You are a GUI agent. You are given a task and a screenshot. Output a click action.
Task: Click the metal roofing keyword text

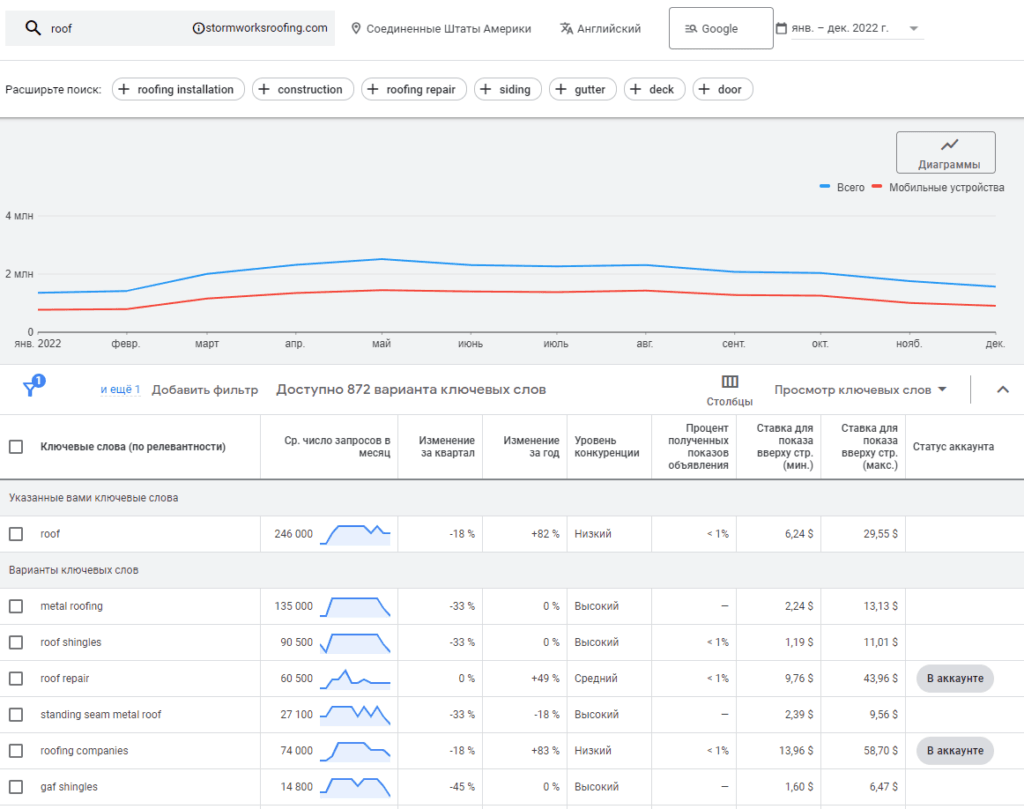(71, 607)
